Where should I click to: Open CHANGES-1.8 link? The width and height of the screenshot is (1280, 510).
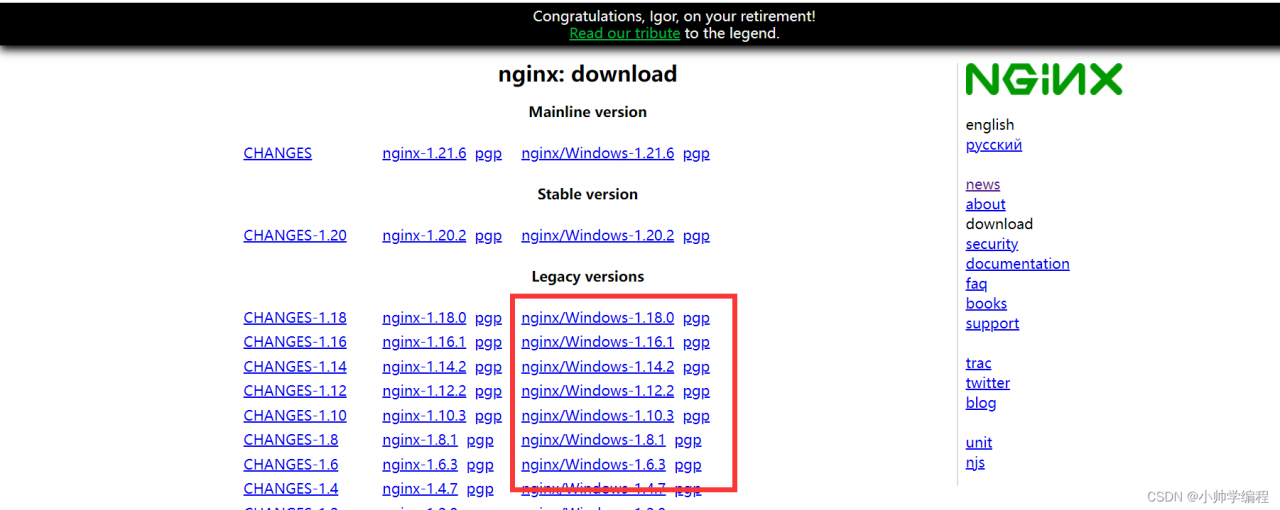291,440
